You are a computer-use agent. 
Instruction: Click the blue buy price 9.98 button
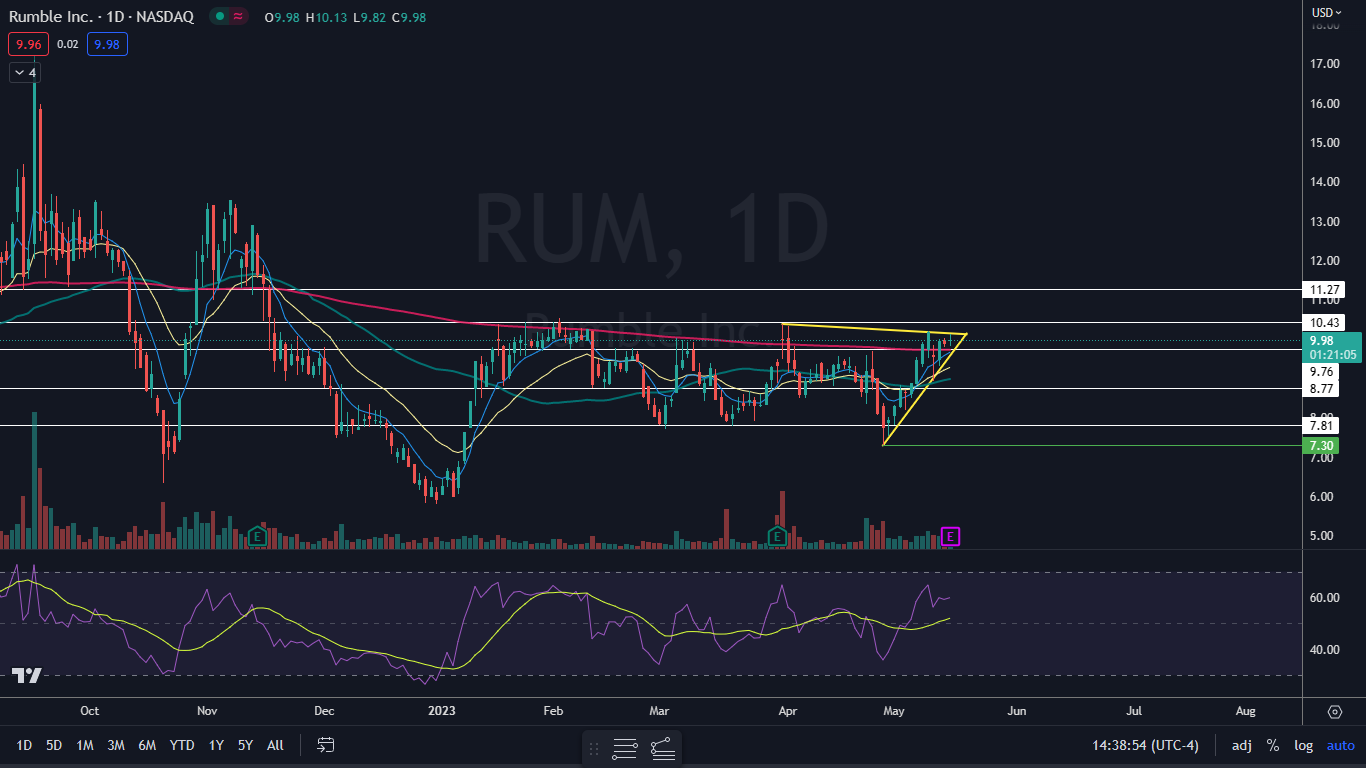coord(107,44)
